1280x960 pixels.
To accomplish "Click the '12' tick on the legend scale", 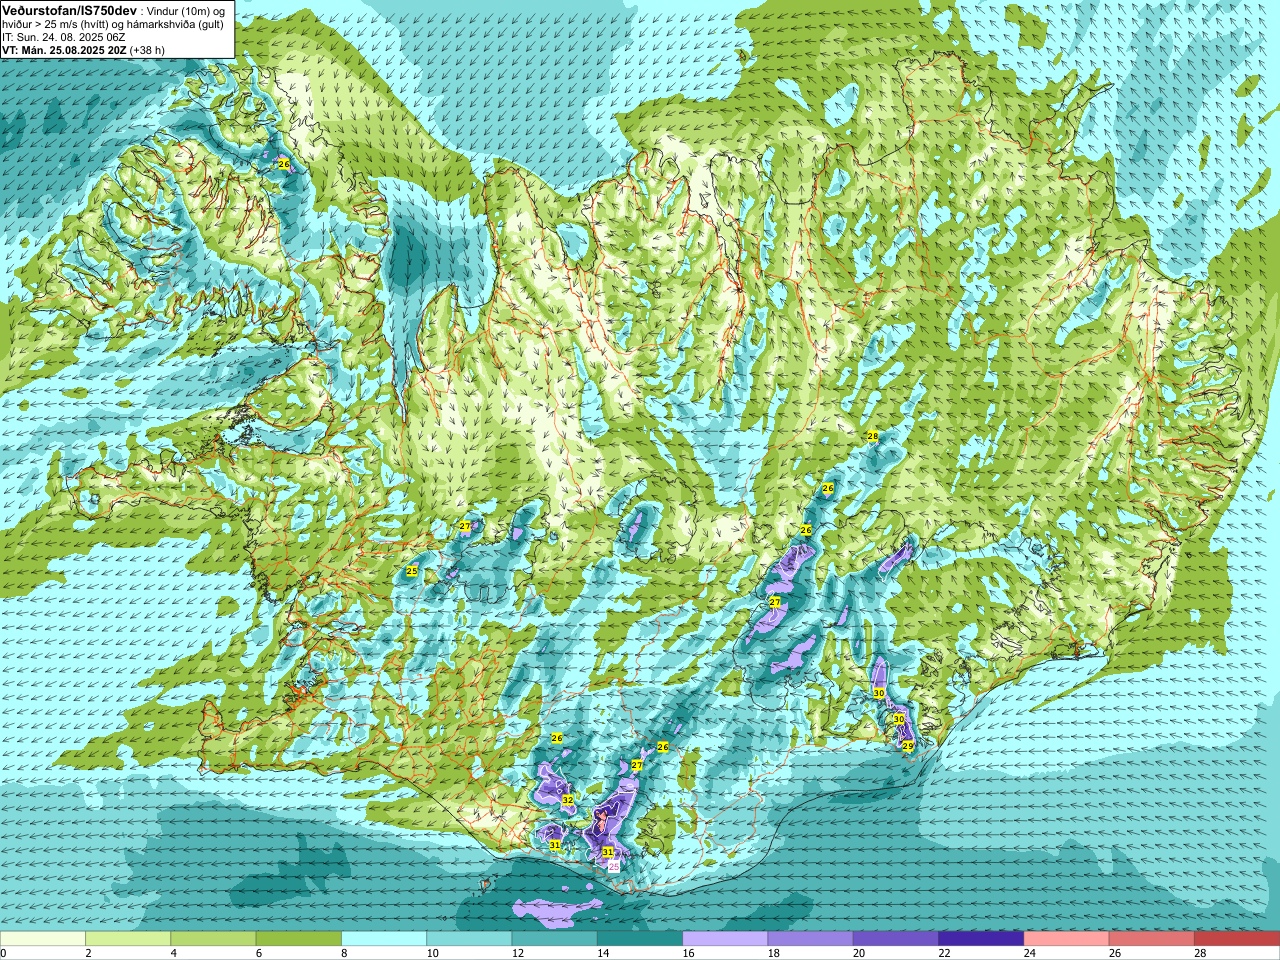I will pos(518,953).
